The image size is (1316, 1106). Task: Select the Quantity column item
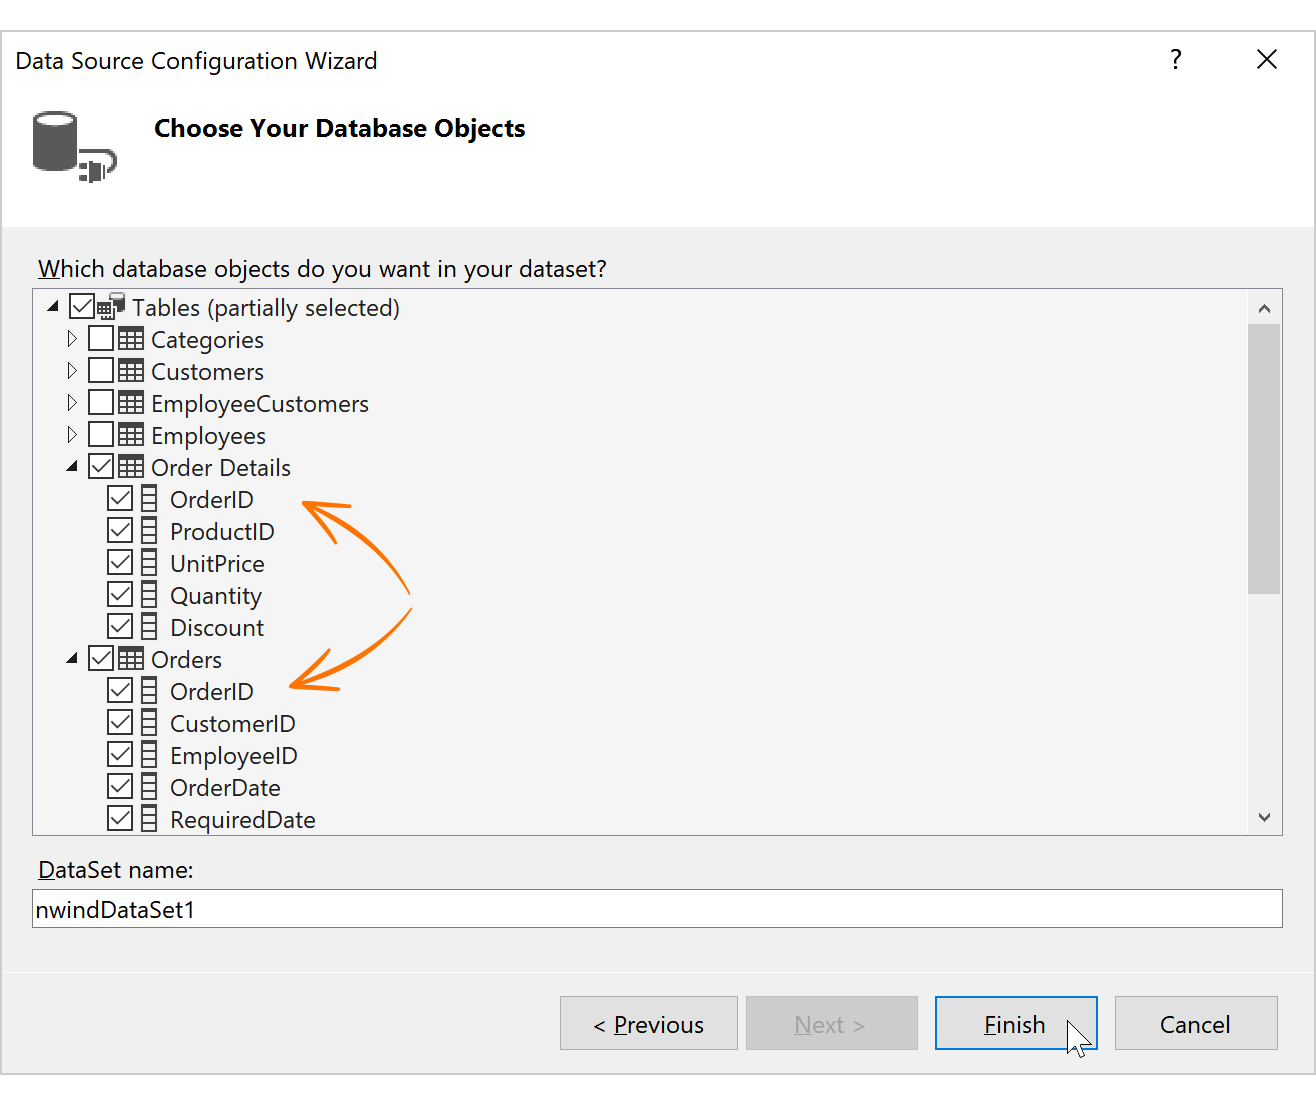[x=216, y=595]
